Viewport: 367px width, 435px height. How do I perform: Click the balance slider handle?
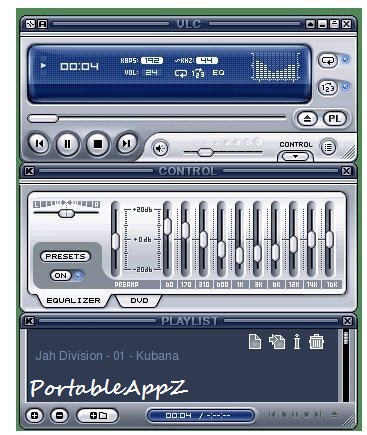[x=66, y=213]
